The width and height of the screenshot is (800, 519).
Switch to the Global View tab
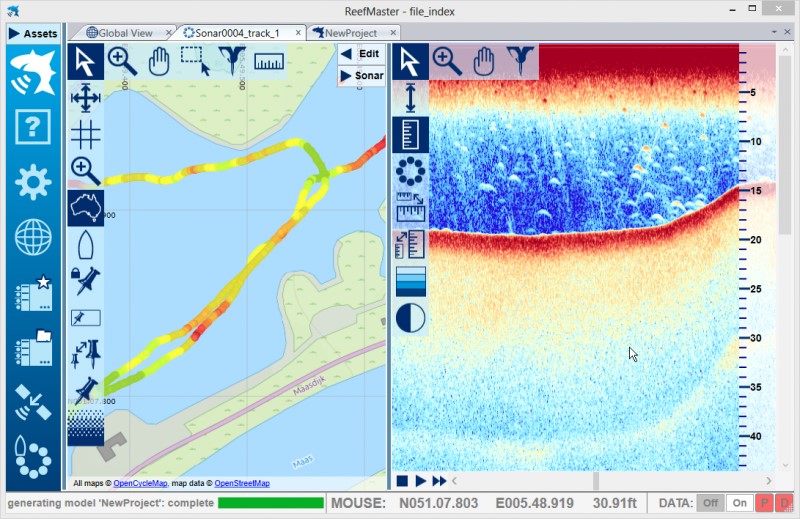(x=119, y=33)
